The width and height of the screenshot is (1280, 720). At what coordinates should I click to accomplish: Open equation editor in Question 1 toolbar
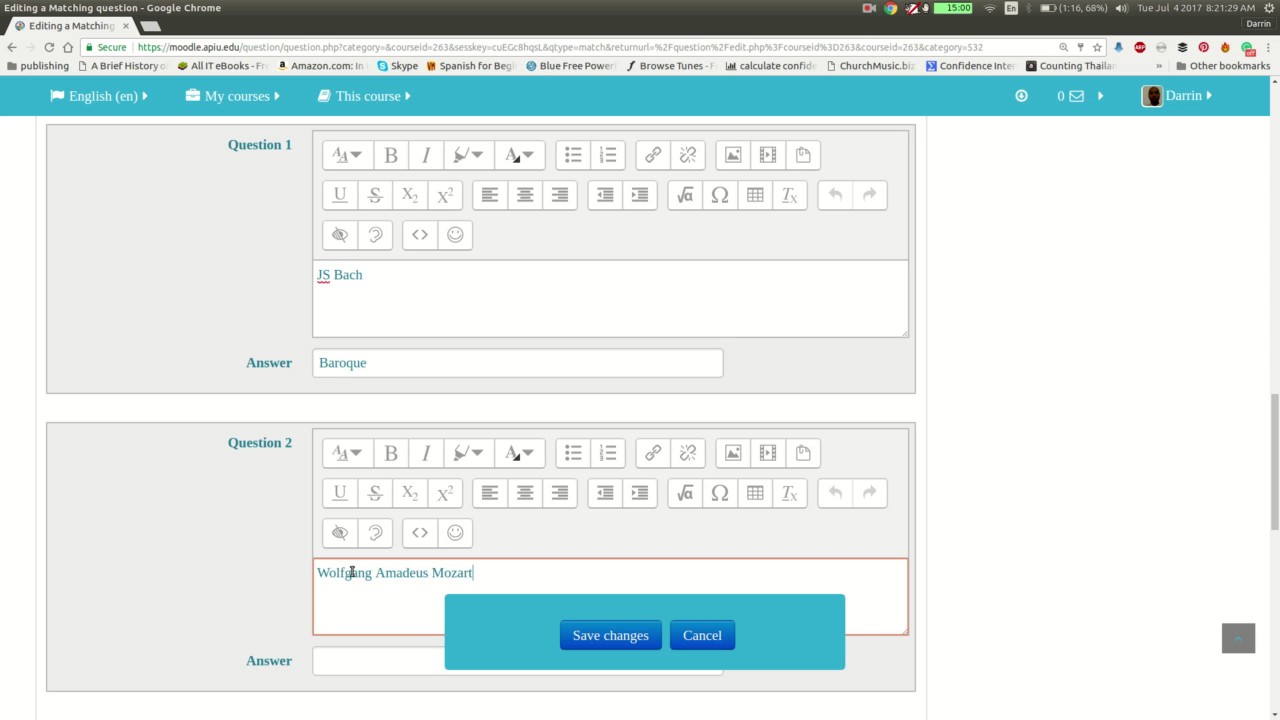[685, 195]
